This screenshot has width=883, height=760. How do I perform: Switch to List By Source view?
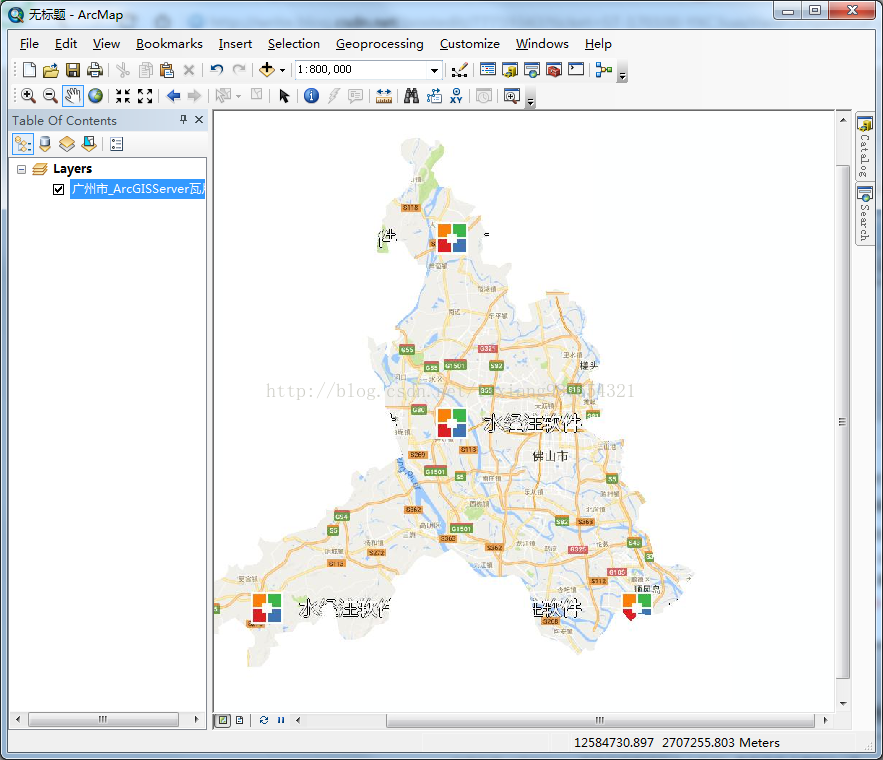45,144
